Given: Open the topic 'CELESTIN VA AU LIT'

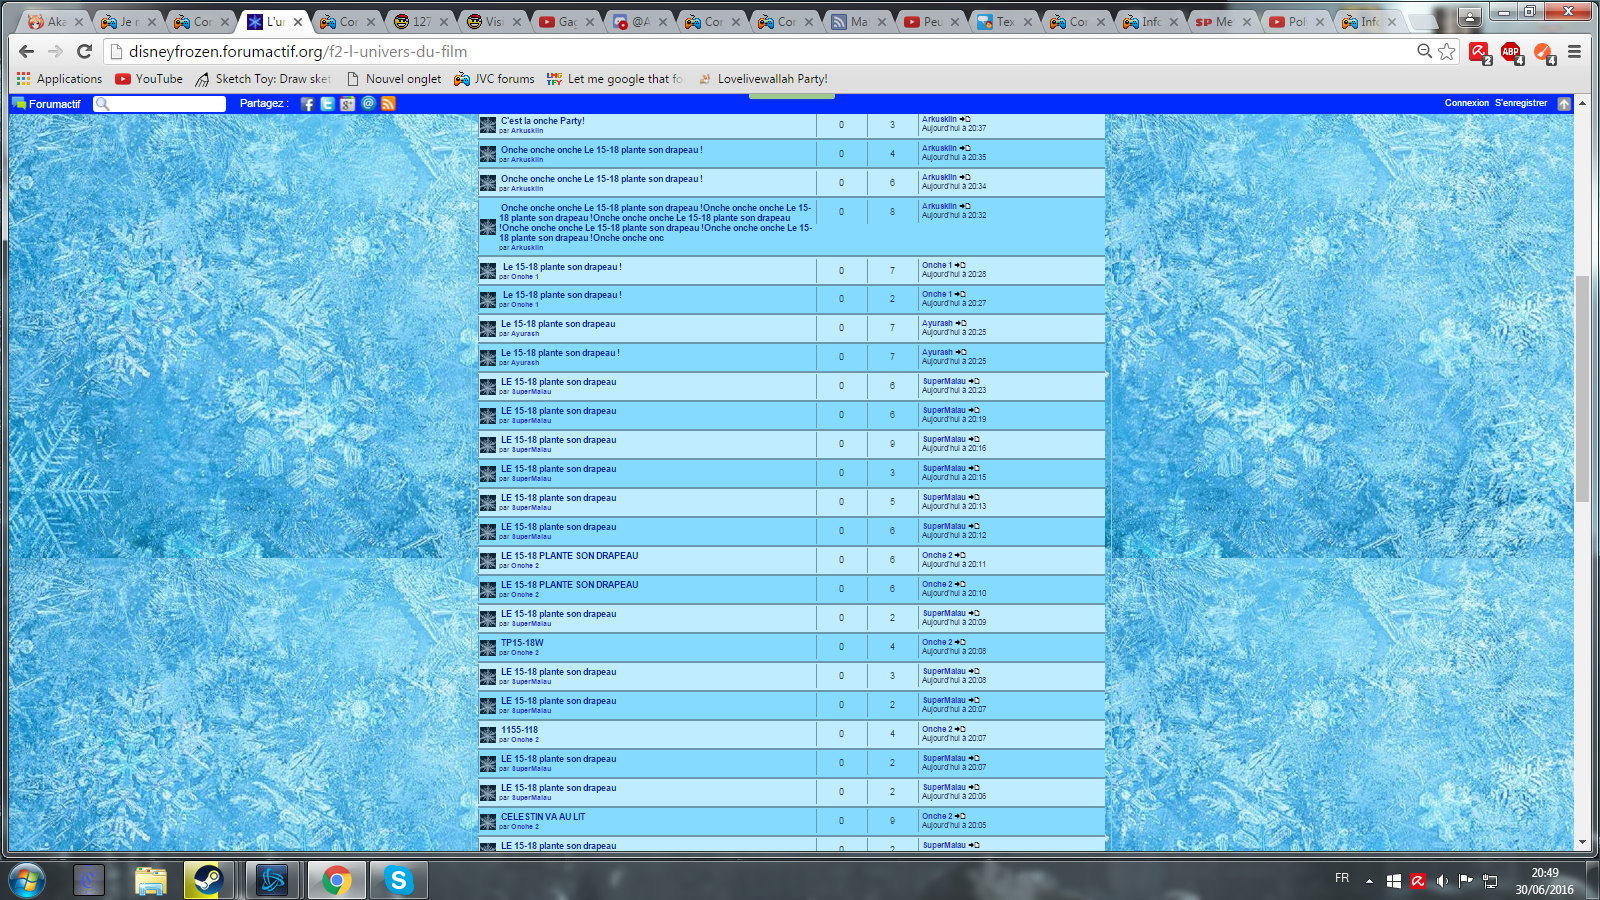Looking at the screenshot, I should click(543, 817).
